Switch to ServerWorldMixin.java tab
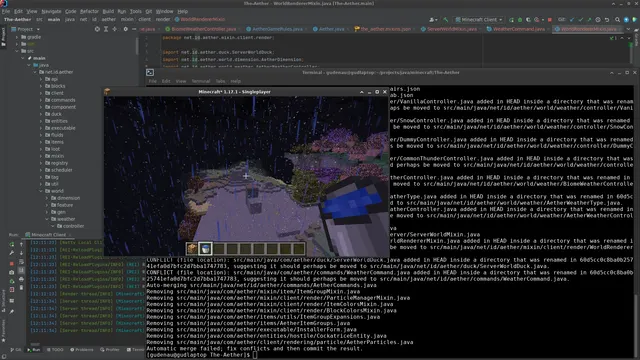Screen dimensions: 640x360 (452, 29)
